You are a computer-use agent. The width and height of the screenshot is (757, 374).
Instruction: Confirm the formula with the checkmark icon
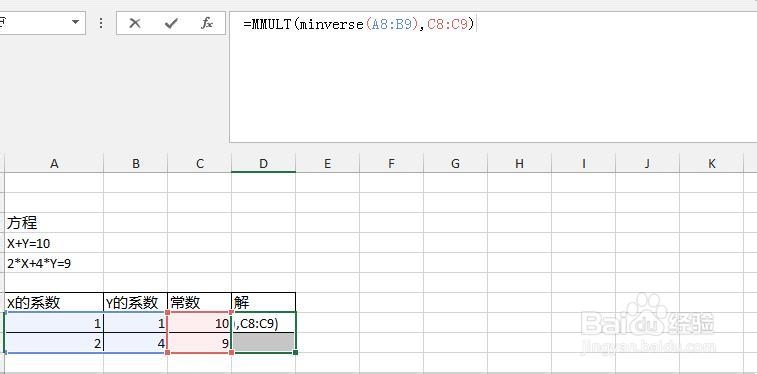pyautogui.click(x=171, y=23)
